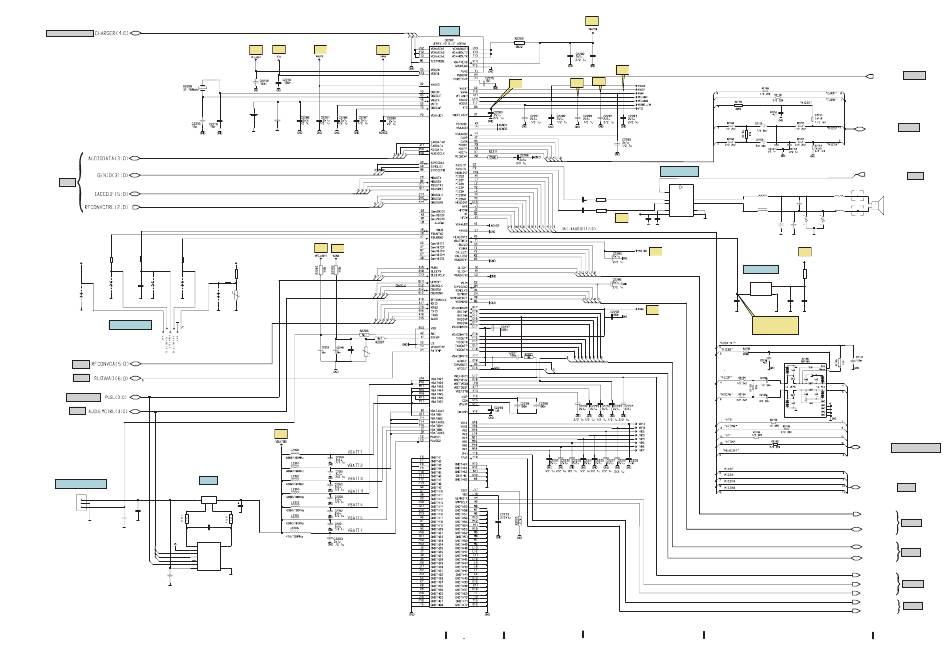The width and height of the screenshot is (950, 672).
Task: Select the curly brace beside AUDIODATA group
Action: coord(79,182)
